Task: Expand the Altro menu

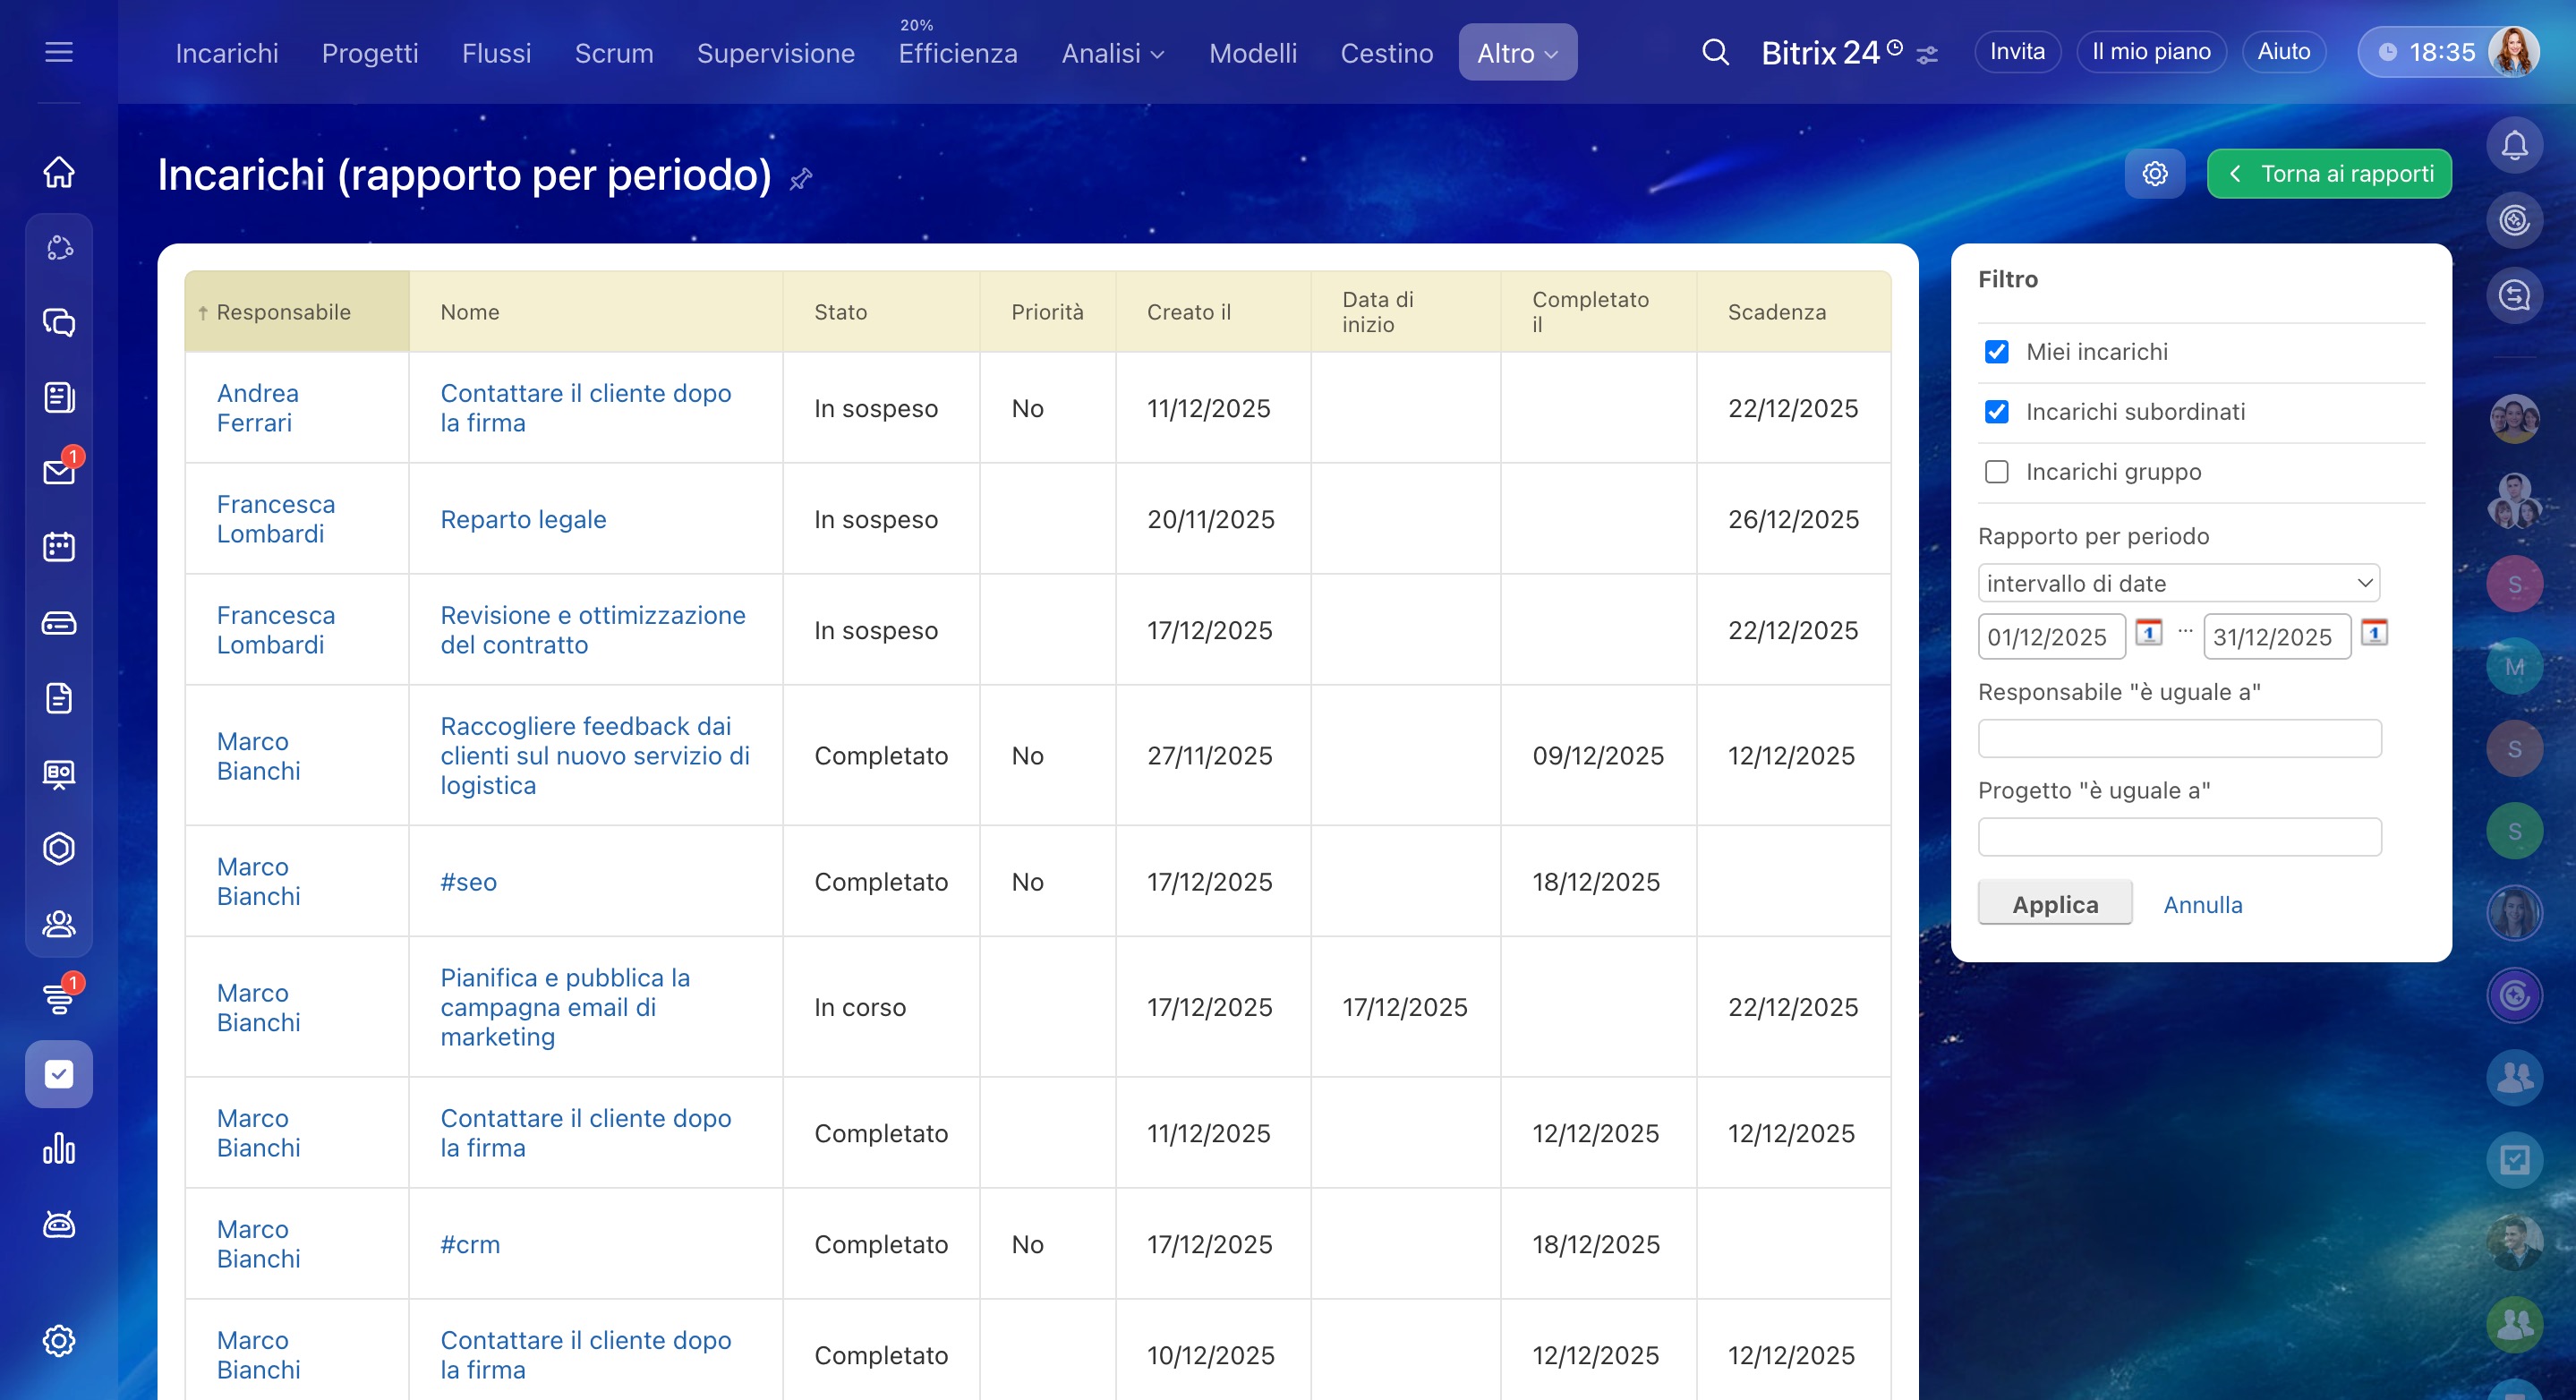Action: coord(1517,53)
